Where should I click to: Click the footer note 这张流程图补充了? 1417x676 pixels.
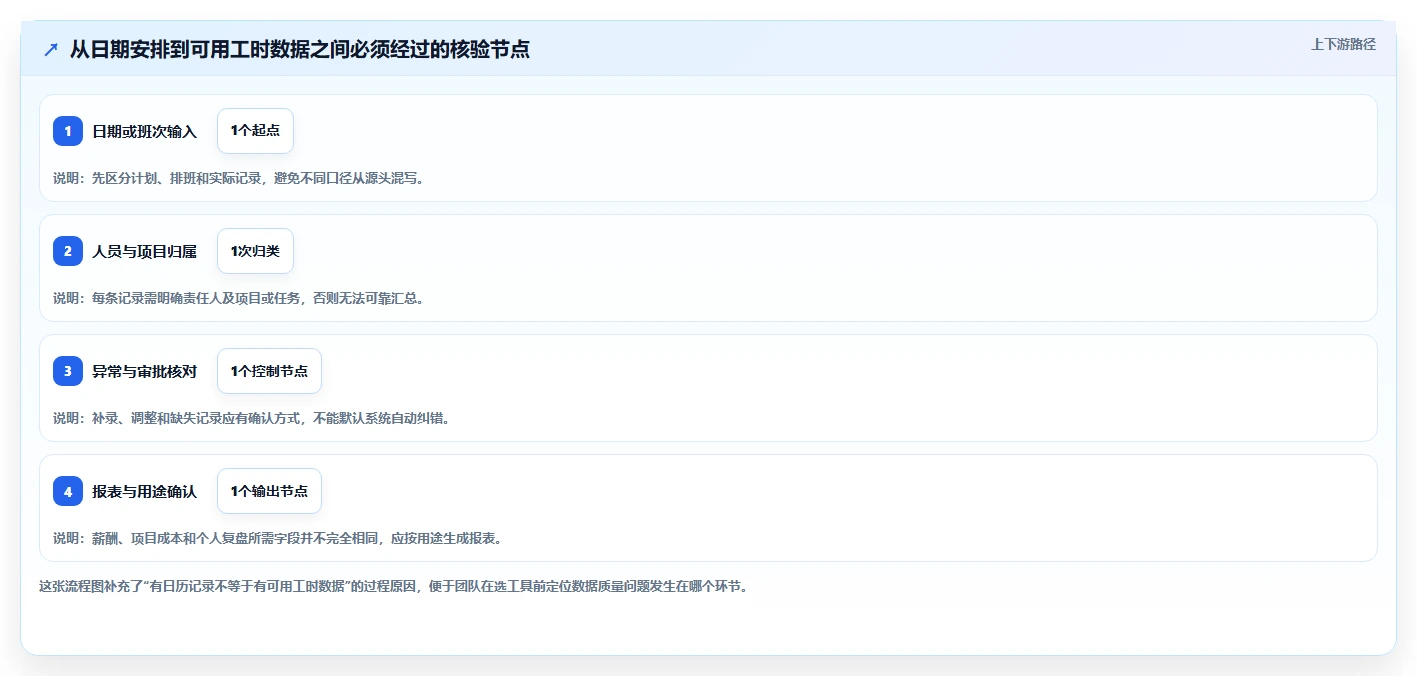(x=393, y=587)
